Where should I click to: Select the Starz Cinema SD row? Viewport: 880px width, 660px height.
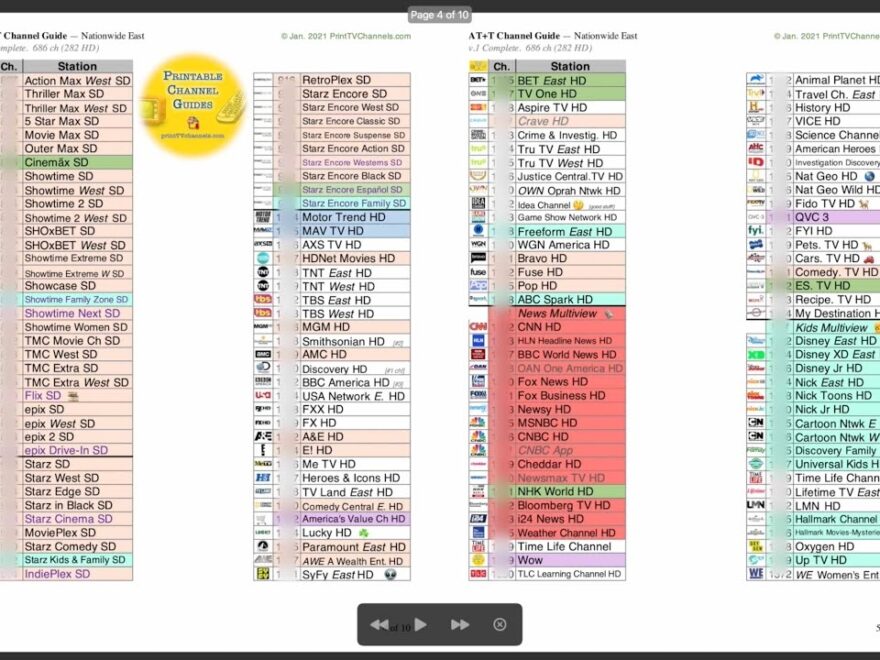66,519
